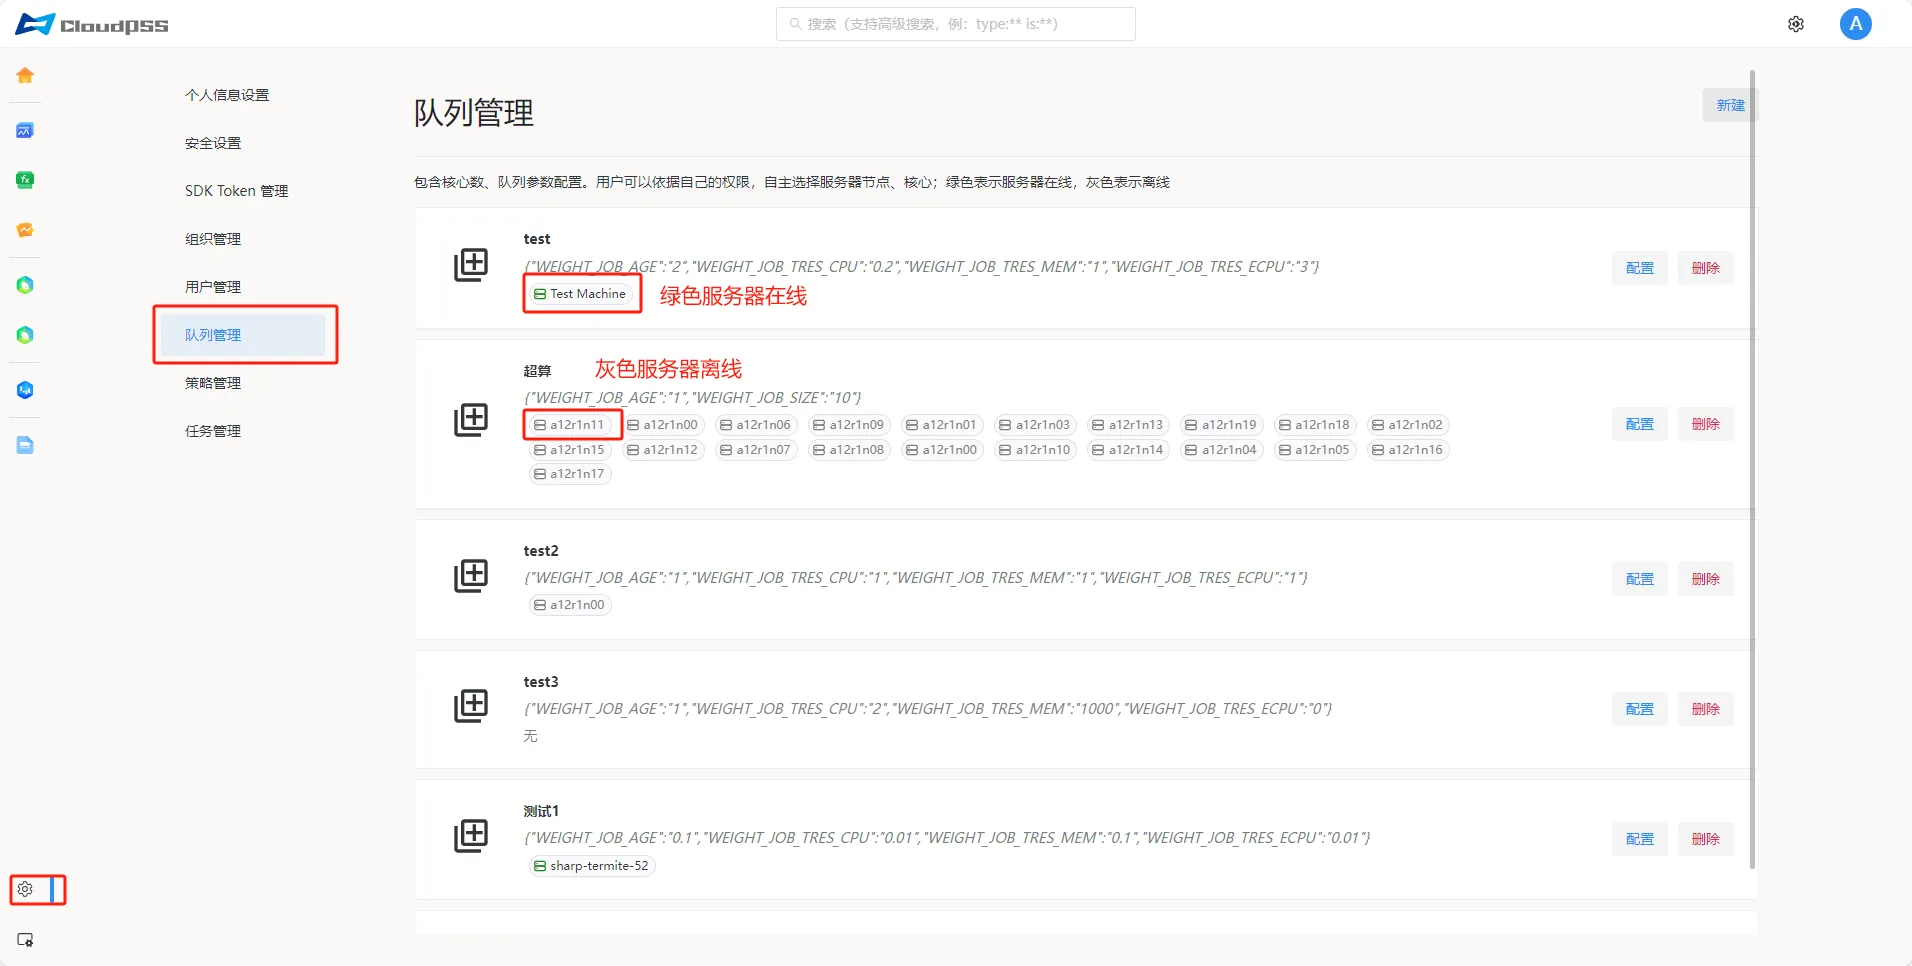Click the a12r1n19 server tag
The height and width of the screenshot is (966, 1912).
(1221, 425)
